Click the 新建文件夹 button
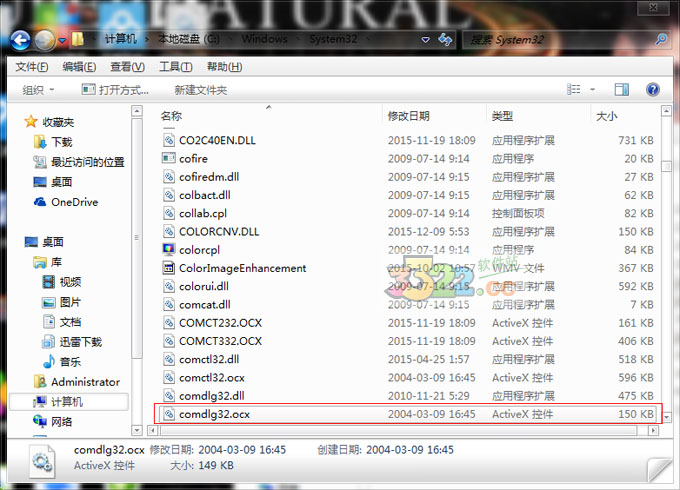The width and height of the screenshot is (680, 490). [201, 90]
